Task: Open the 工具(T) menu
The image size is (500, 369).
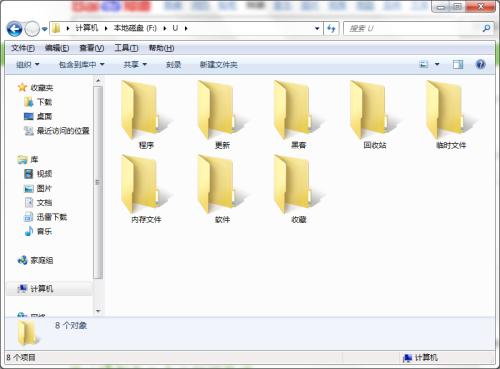Action: click(126, 48)
